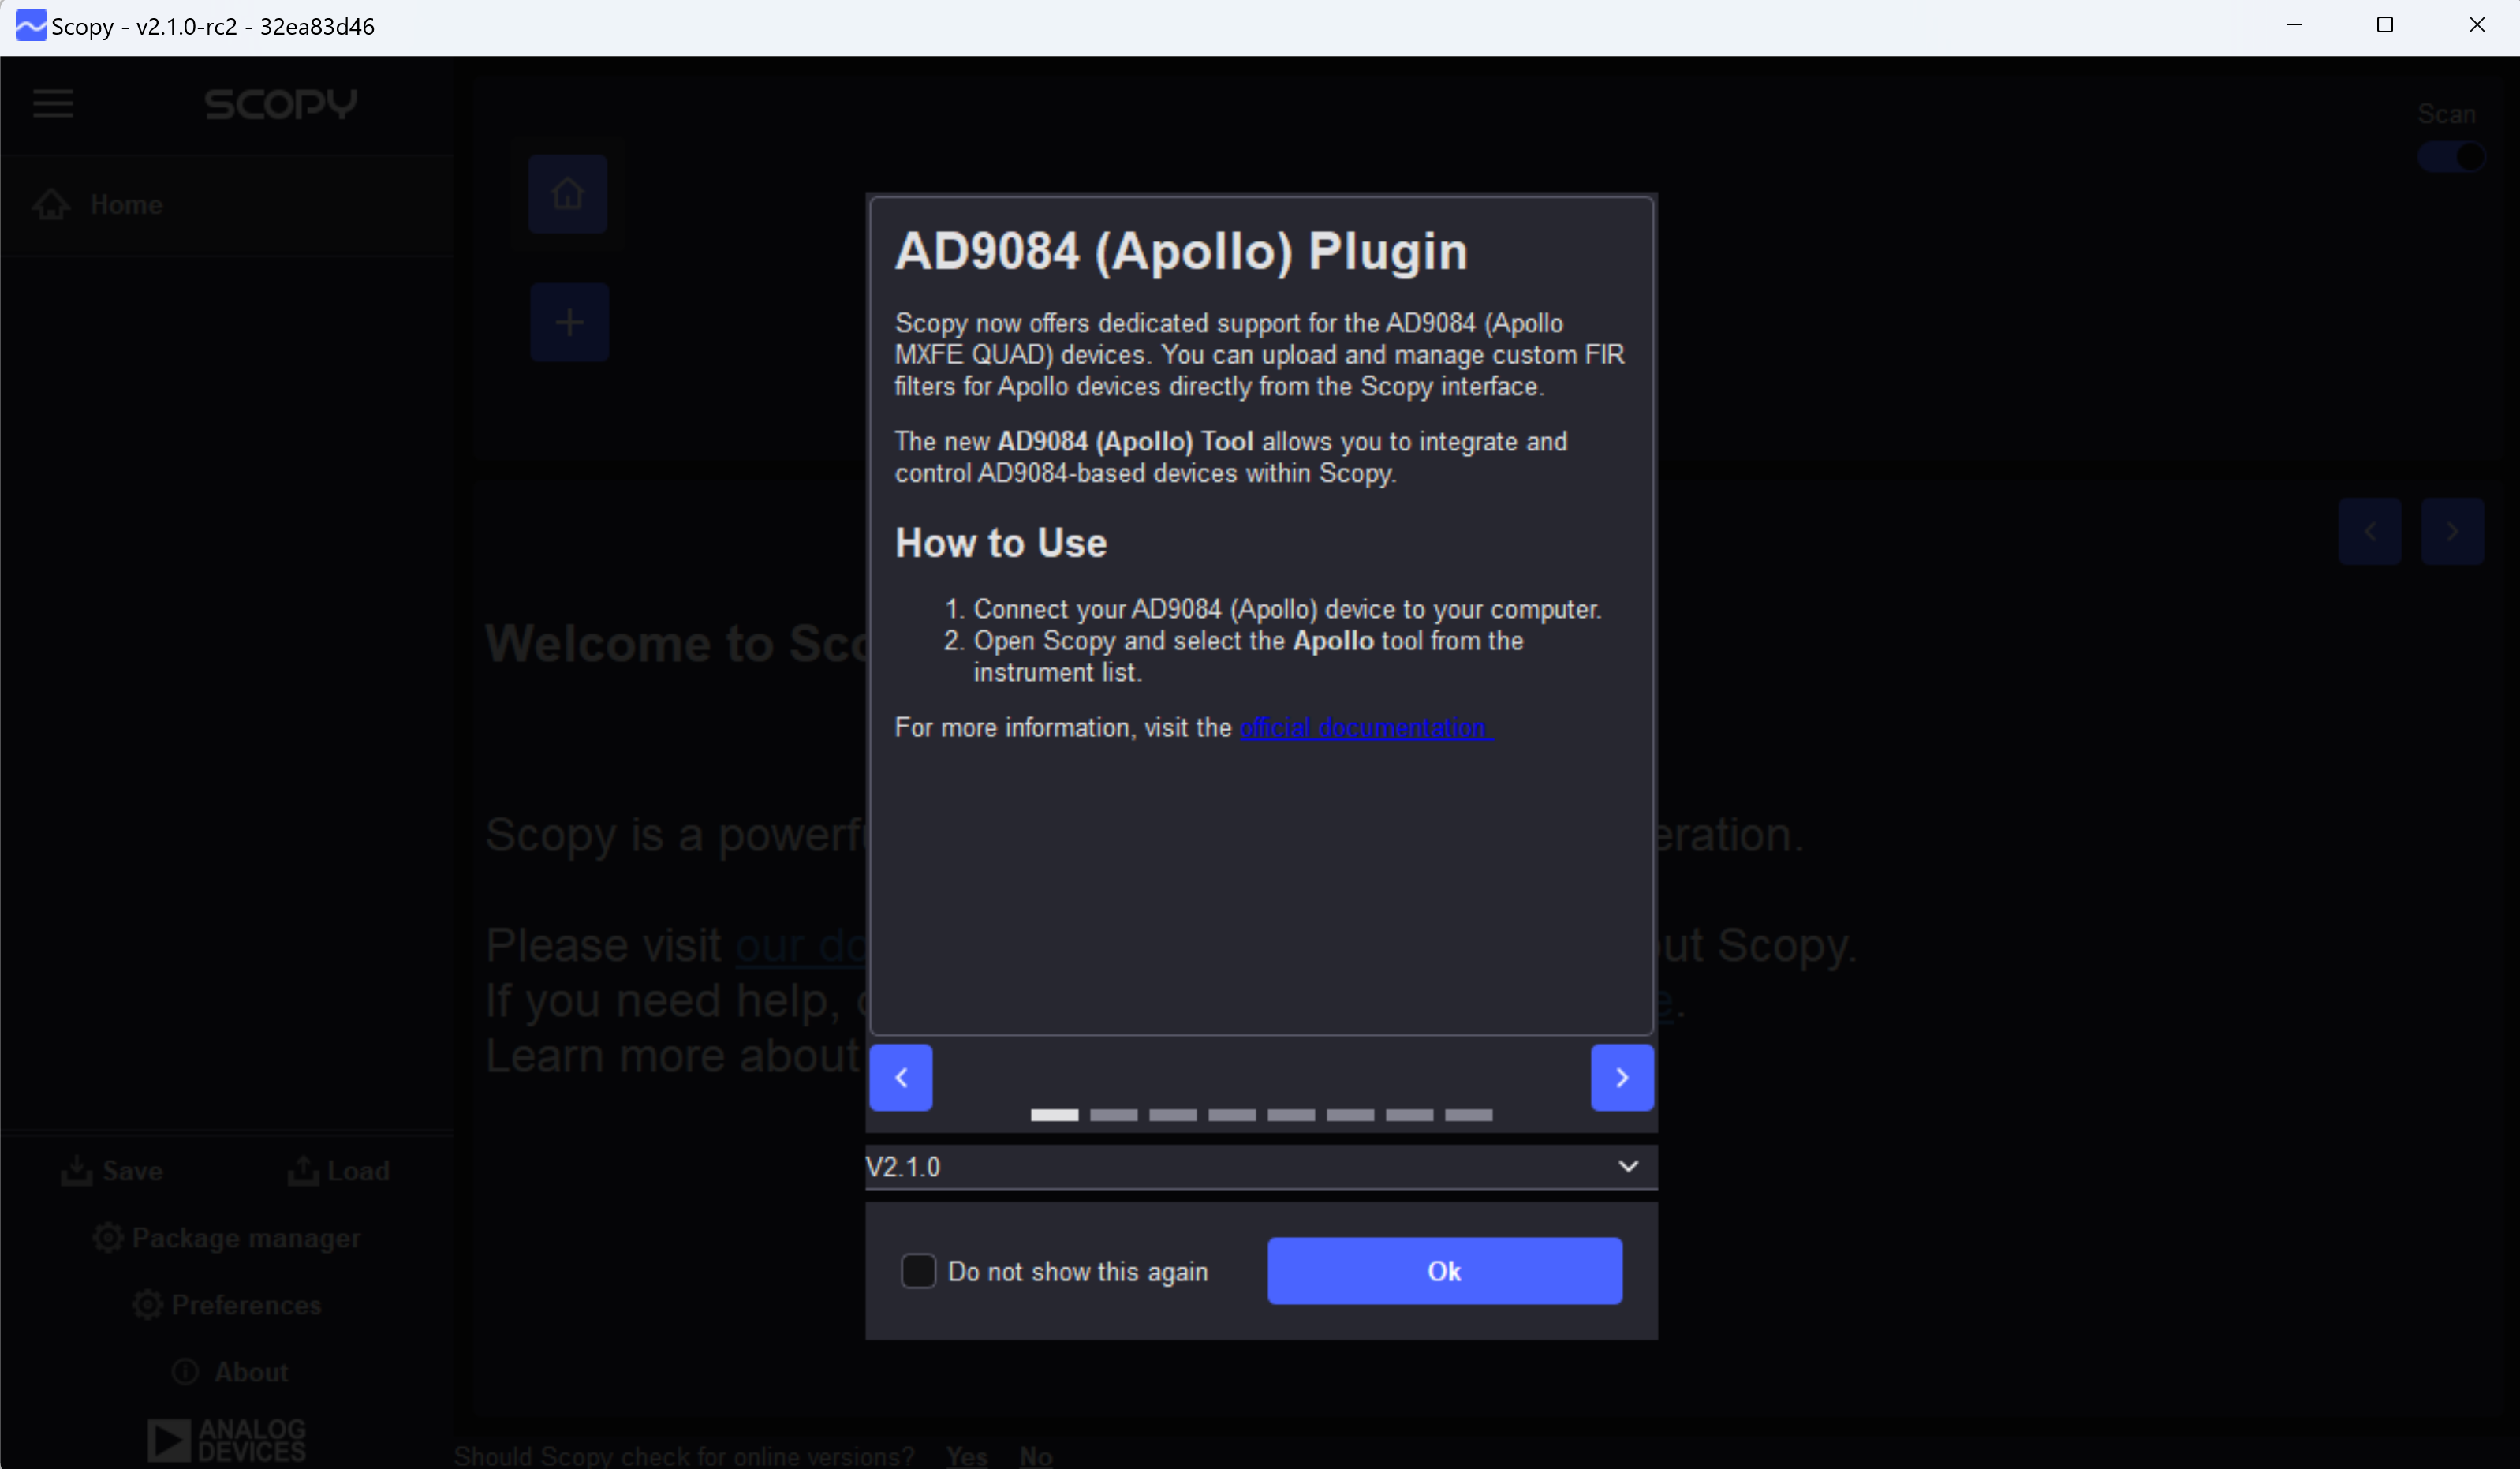Open Preferences gear in sidebar
The image size is (2520, 1469).
(x=147, y=1304)
